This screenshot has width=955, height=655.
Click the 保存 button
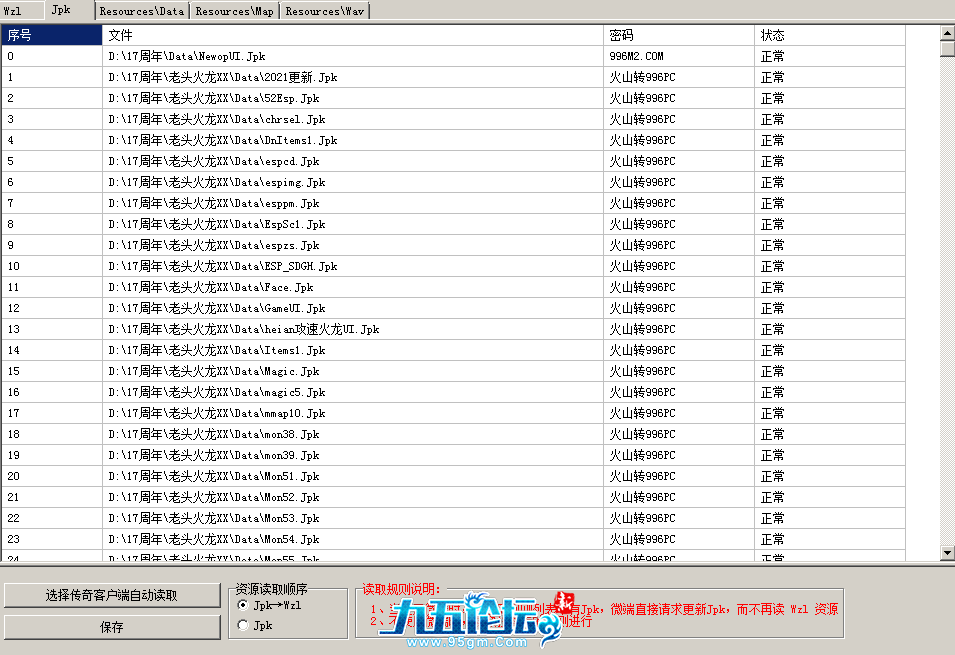pyautogui.click(x=112, y=627)
